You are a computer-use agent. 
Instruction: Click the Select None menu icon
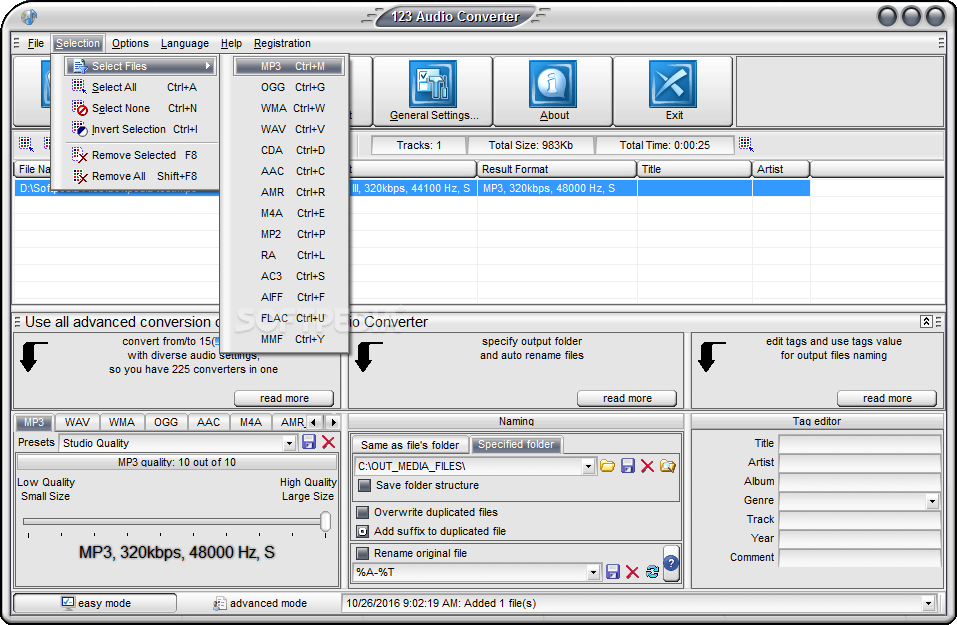[79, 108]
